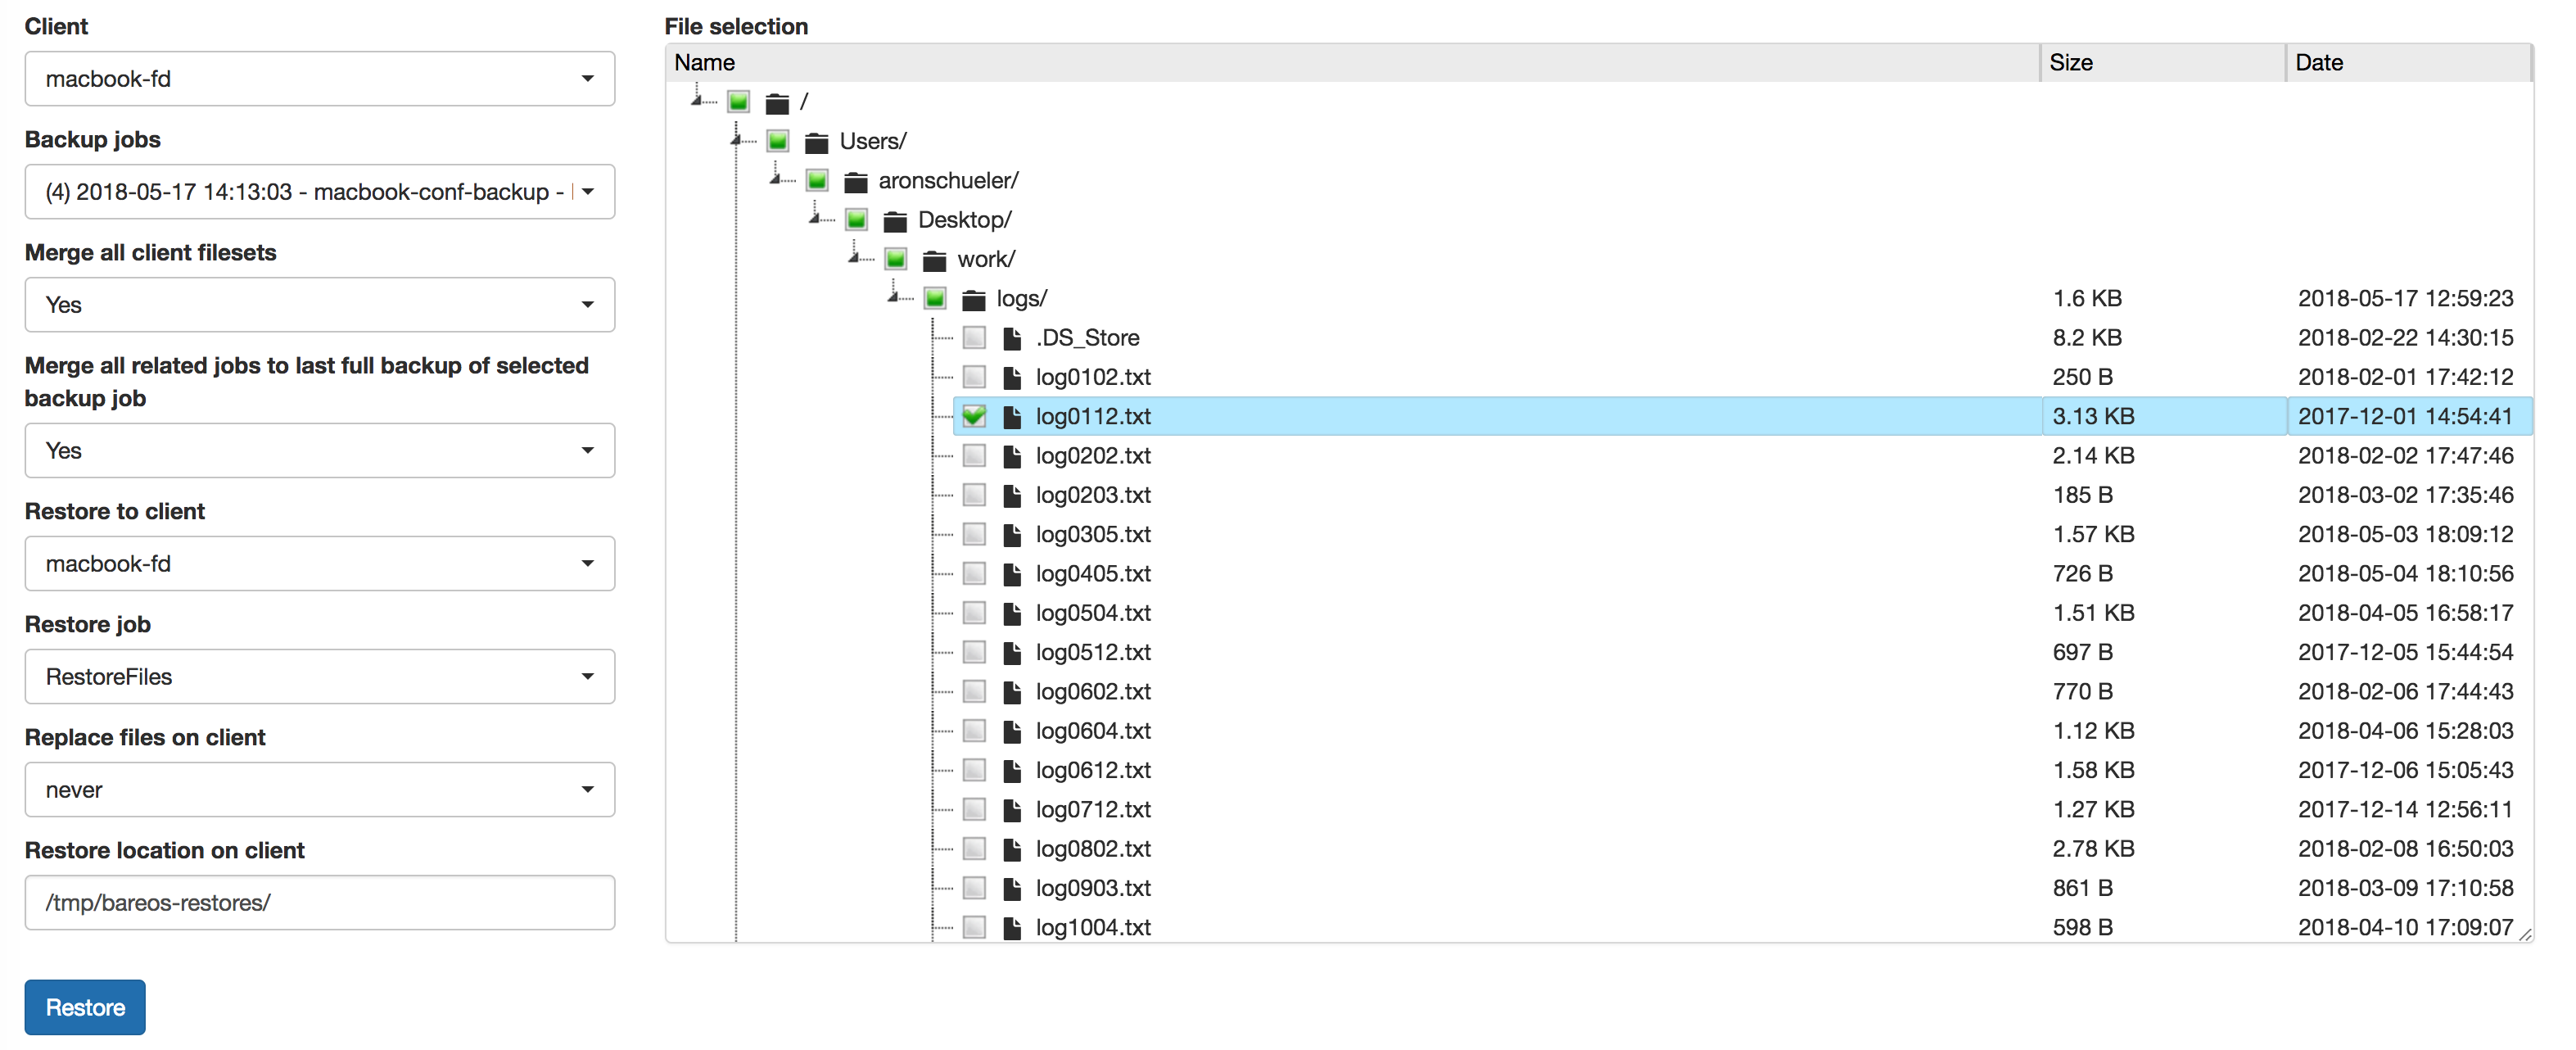Click the aronschueler folder icon
Screen dimensions: 2576x1050
tap(855, 182)
